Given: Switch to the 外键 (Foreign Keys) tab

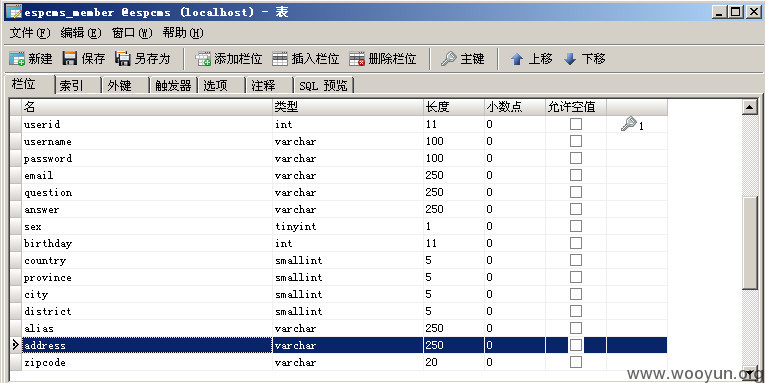Looking at the screenshot, I should [x=126, y=85].
